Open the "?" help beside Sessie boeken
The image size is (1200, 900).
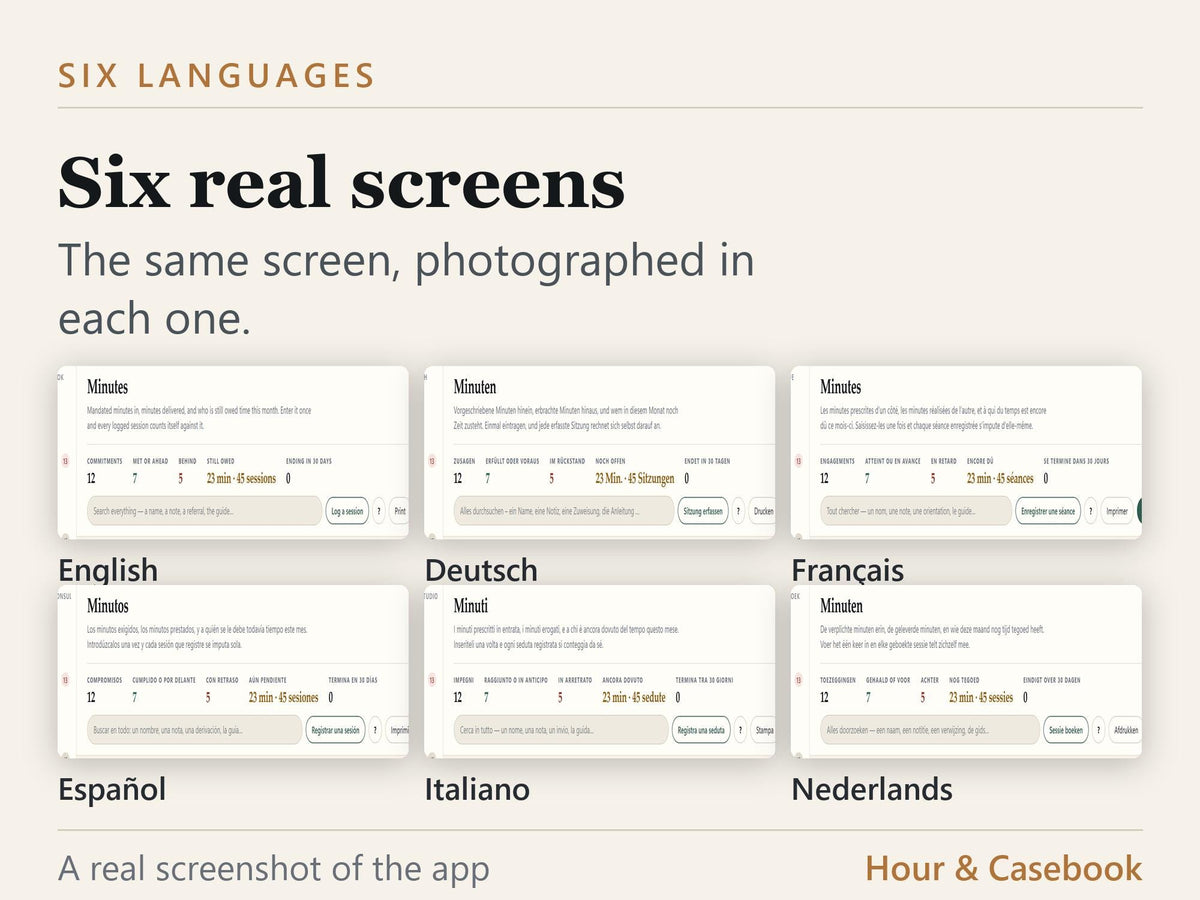1098,730
